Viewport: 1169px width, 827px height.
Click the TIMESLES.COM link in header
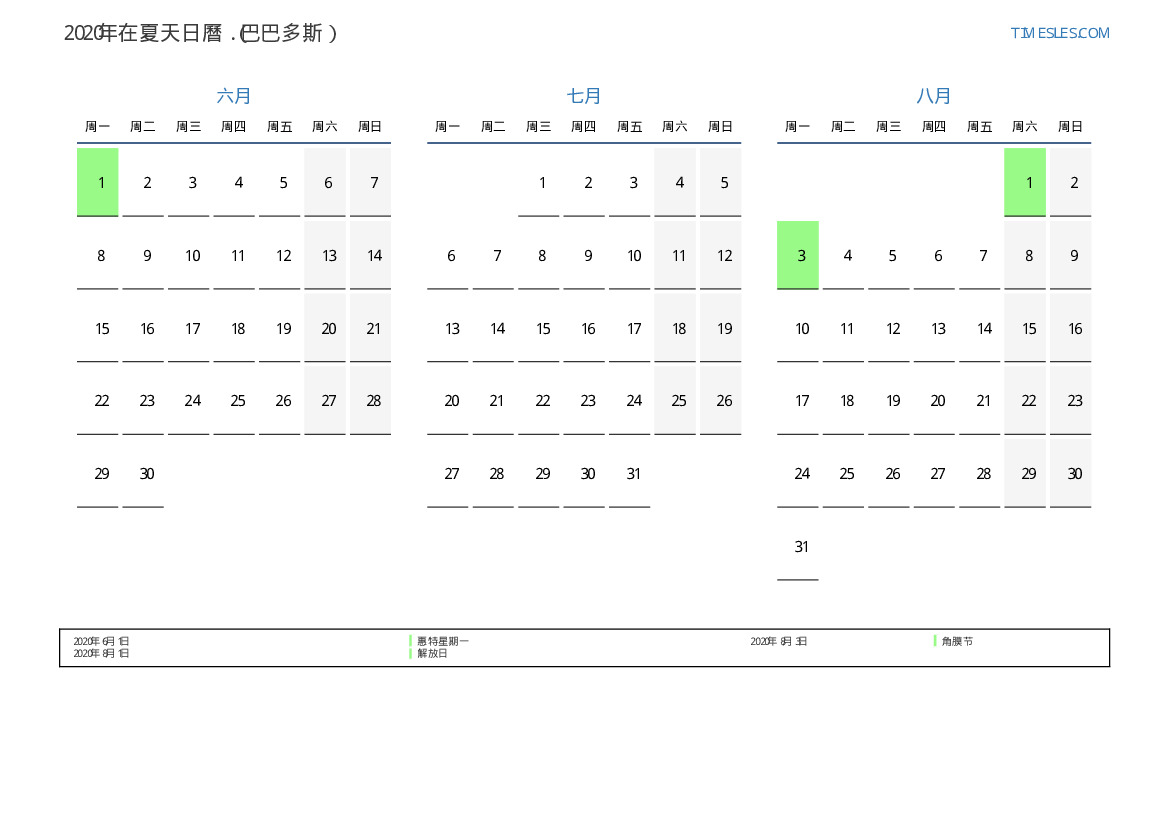(1059, 33)
